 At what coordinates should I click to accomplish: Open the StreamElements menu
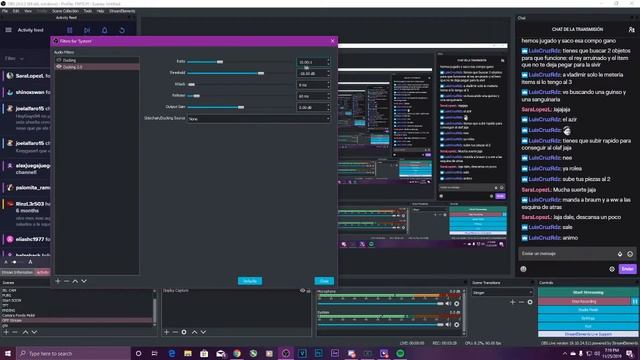click(x=122, y=11)
